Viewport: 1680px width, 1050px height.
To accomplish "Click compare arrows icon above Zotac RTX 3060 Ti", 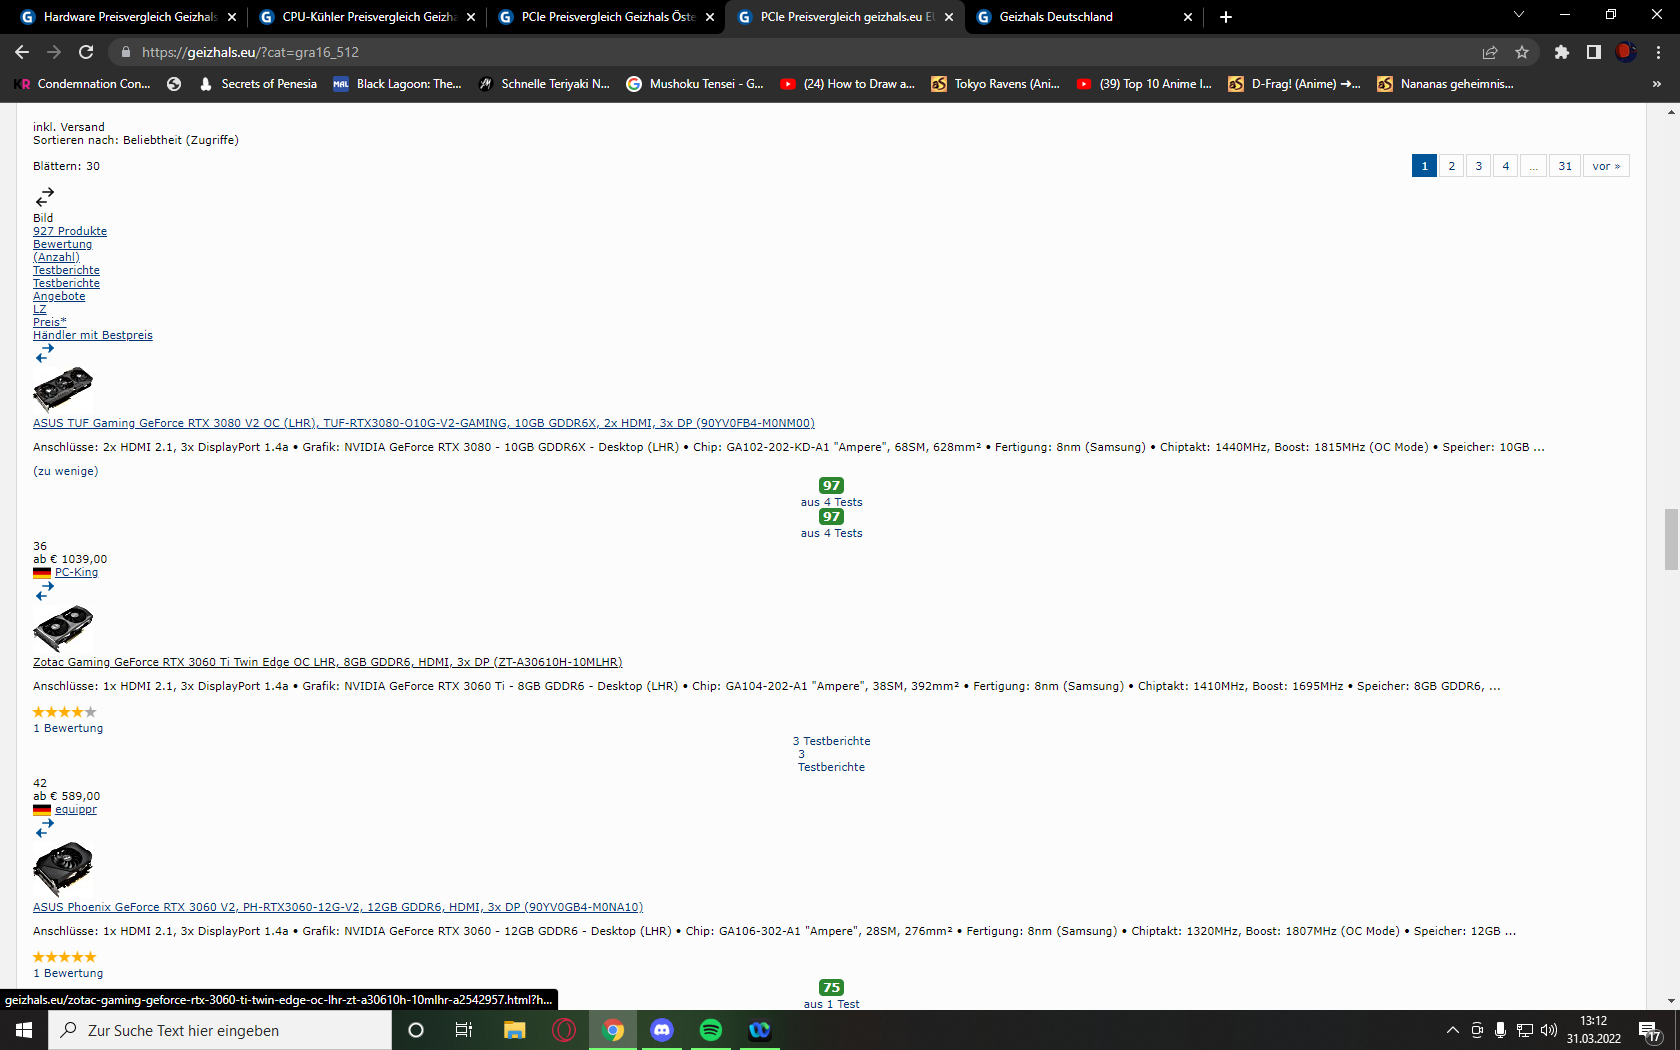I will [x=44, y=592].
